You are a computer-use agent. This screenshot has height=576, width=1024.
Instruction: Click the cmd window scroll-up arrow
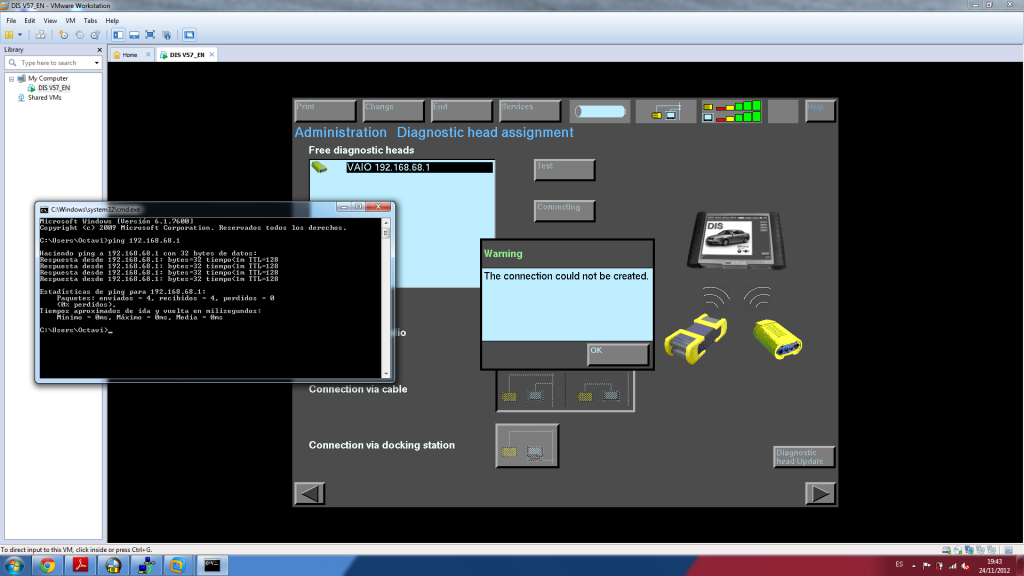pos(386,223)
